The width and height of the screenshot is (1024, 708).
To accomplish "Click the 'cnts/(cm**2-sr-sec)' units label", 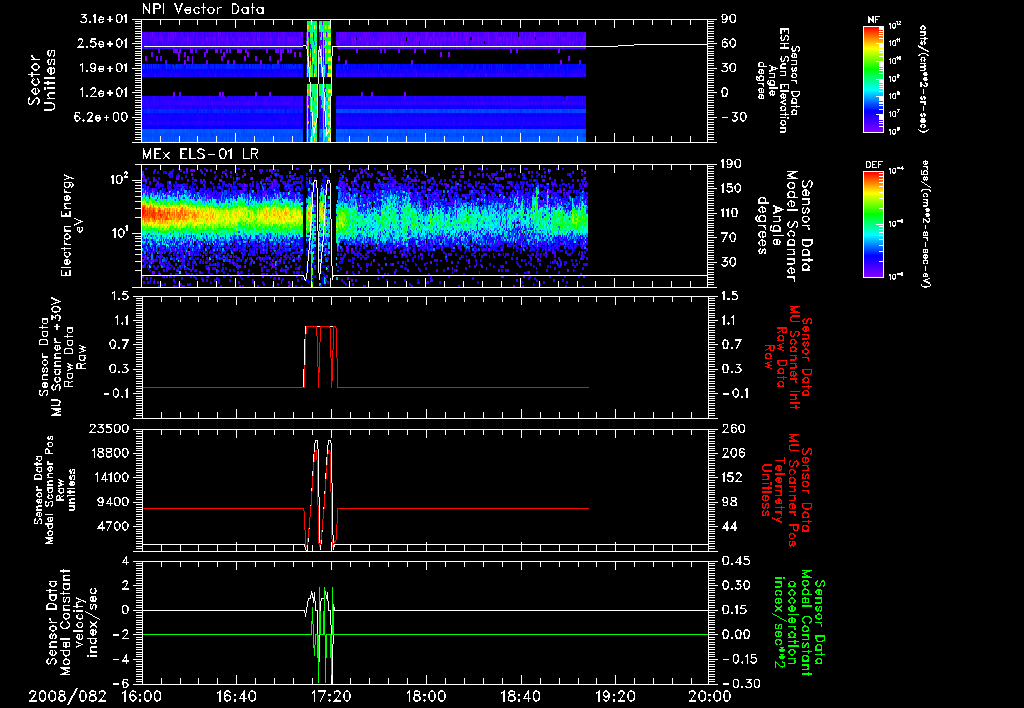I will click(923, 79).
